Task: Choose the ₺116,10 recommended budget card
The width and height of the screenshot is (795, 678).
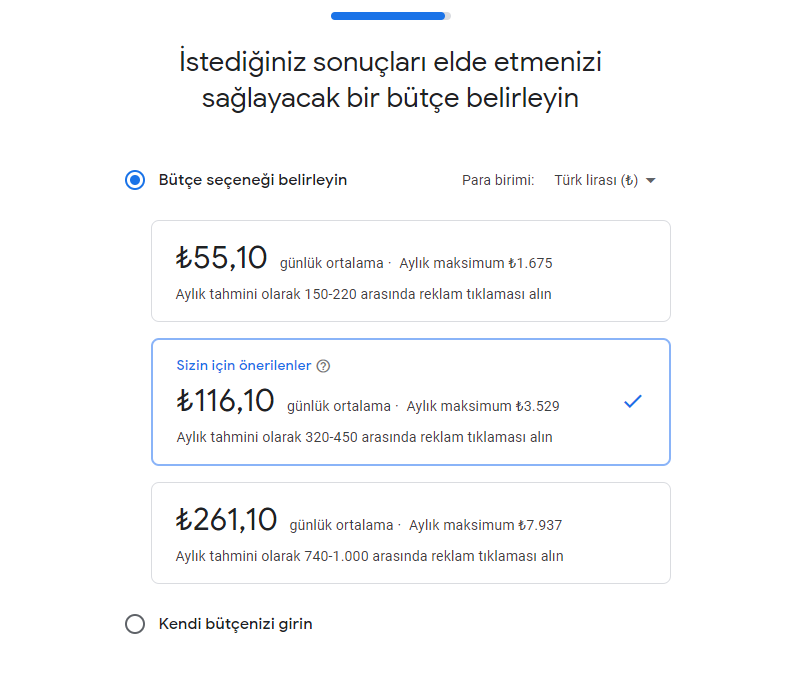Action: 410,402
